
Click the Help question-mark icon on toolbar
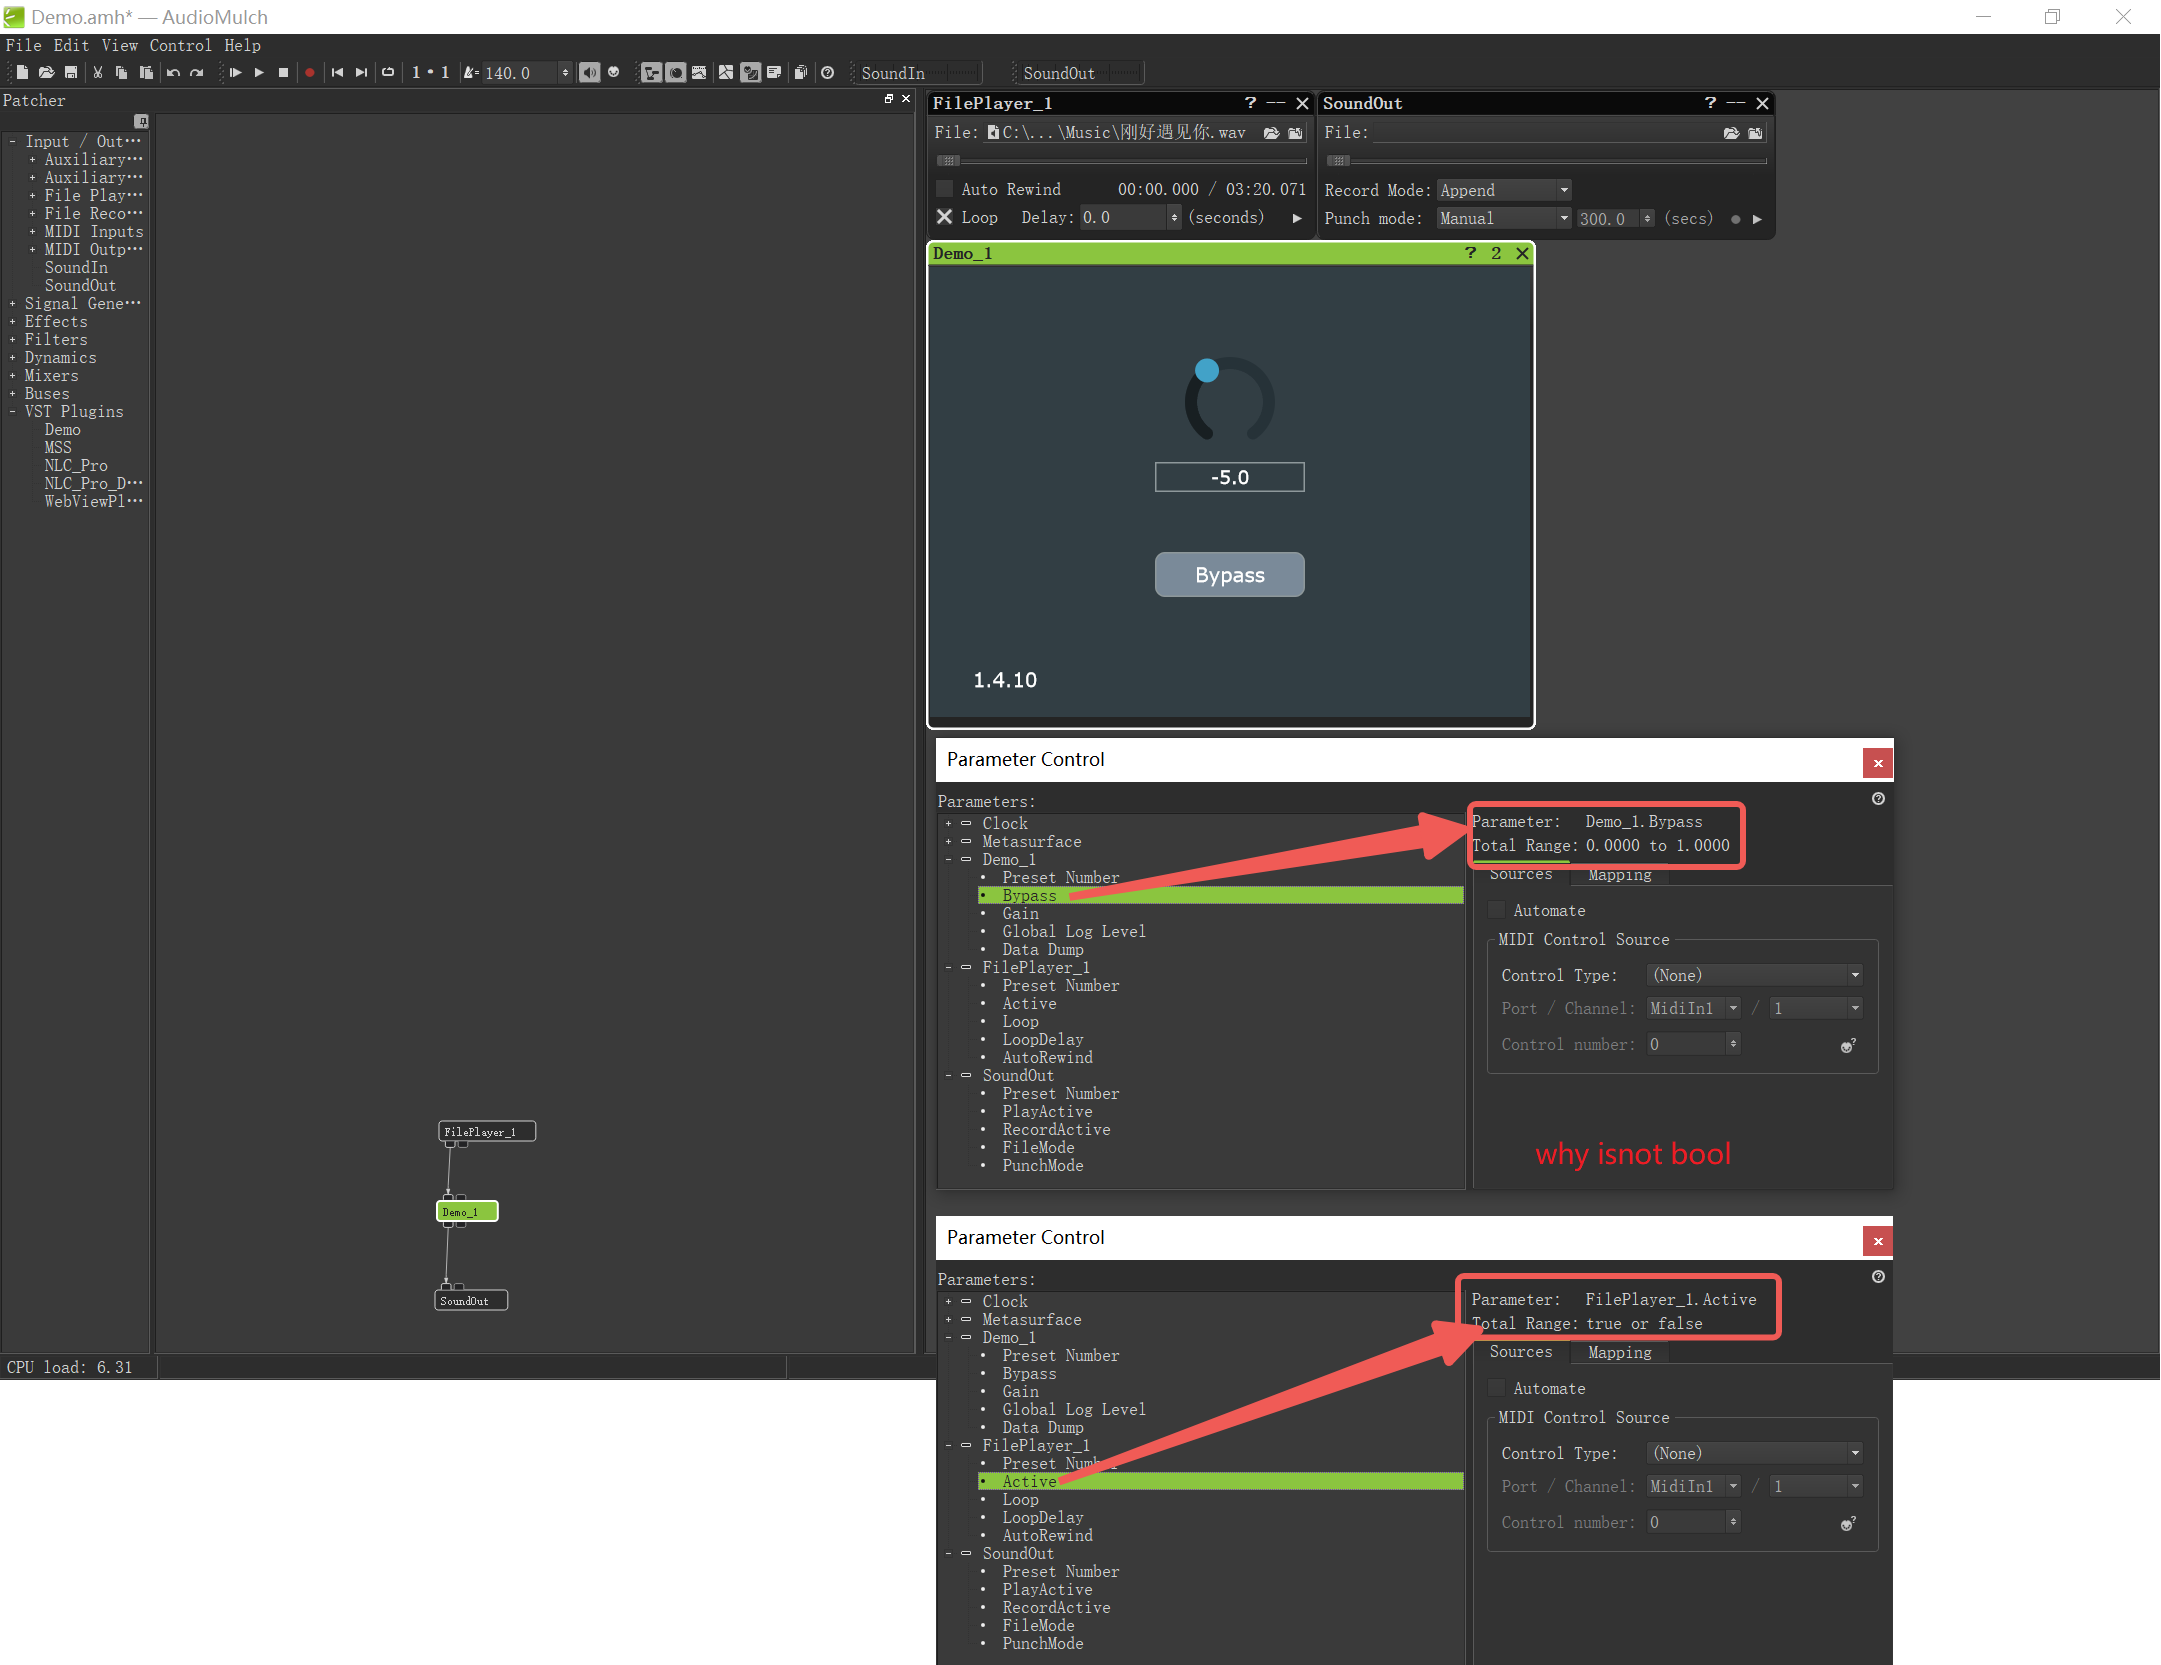828,72
